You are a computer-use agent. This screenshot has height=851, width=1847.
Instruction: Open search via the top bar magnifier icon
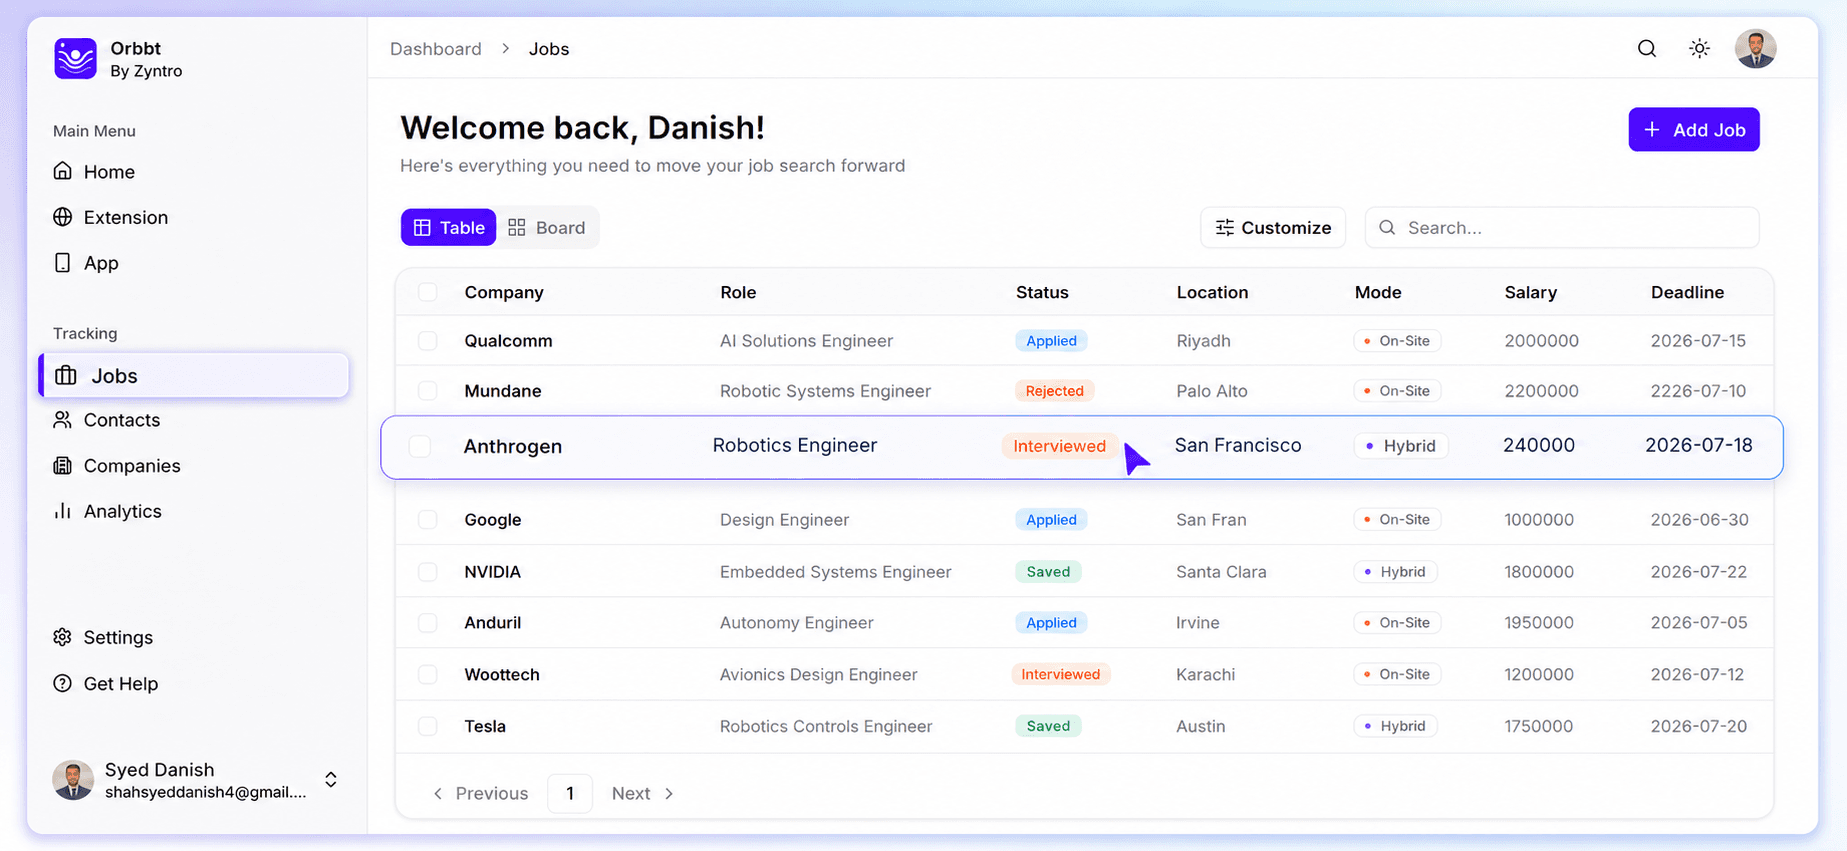tap(1647, 48)
